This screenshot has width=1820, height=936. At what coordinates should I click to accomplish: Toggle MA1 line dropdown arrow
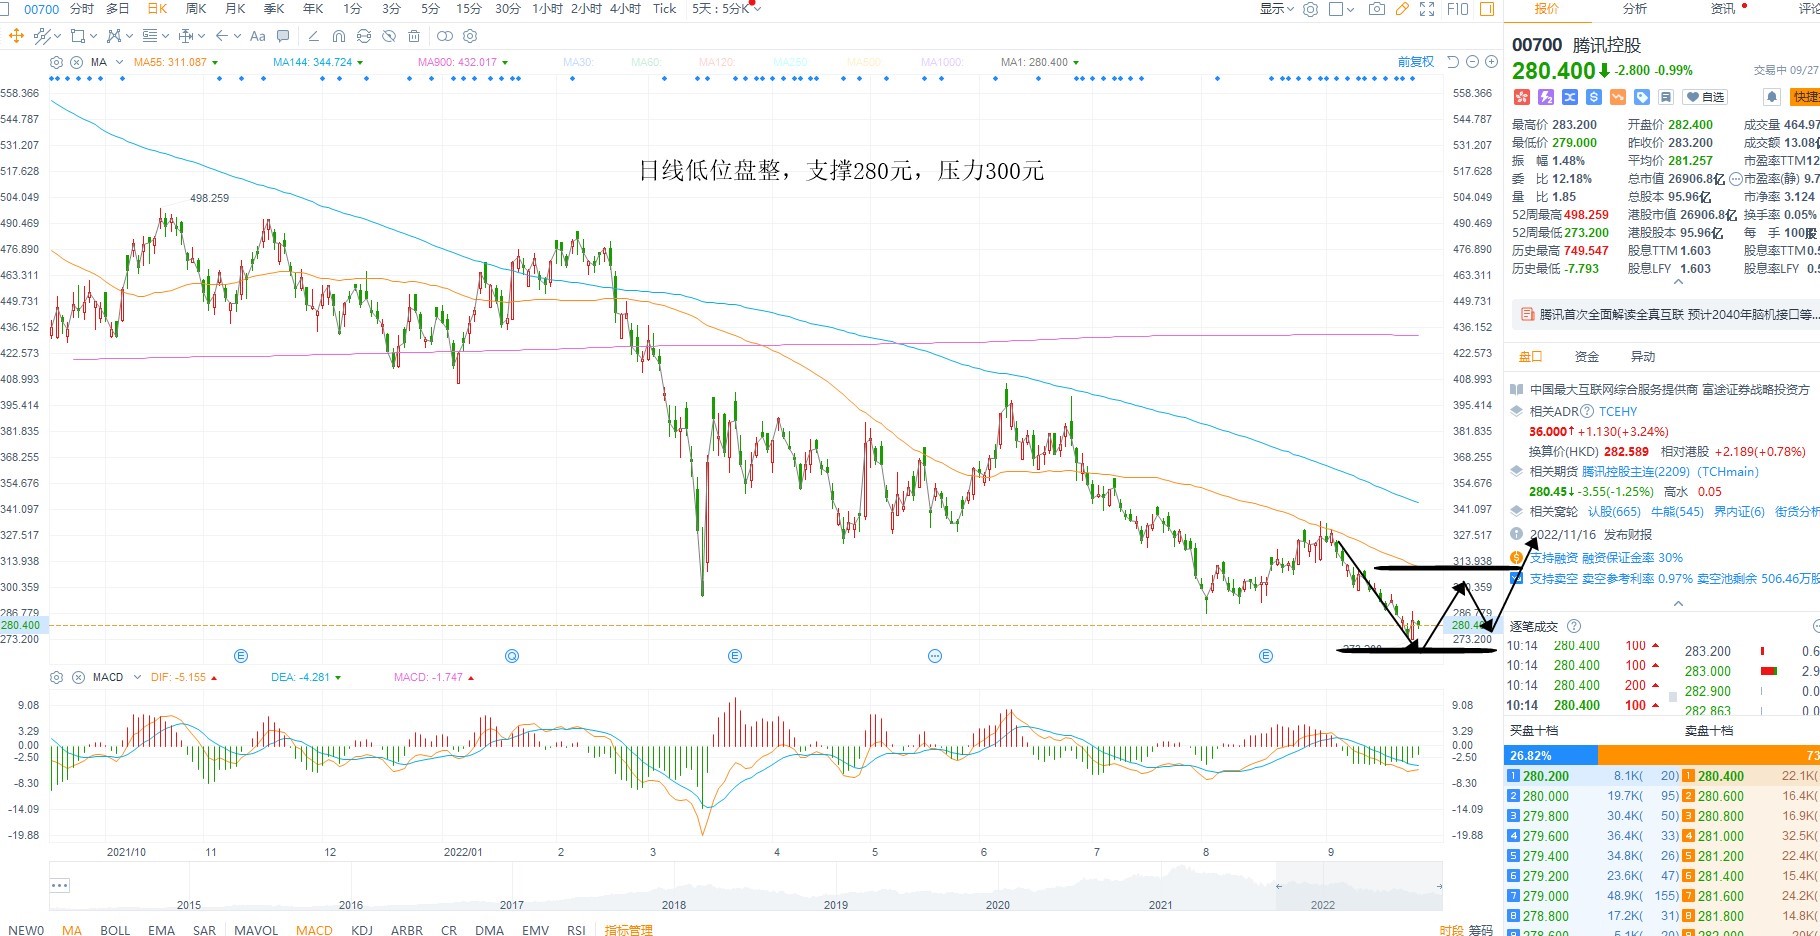click(x=1076, y=62)
